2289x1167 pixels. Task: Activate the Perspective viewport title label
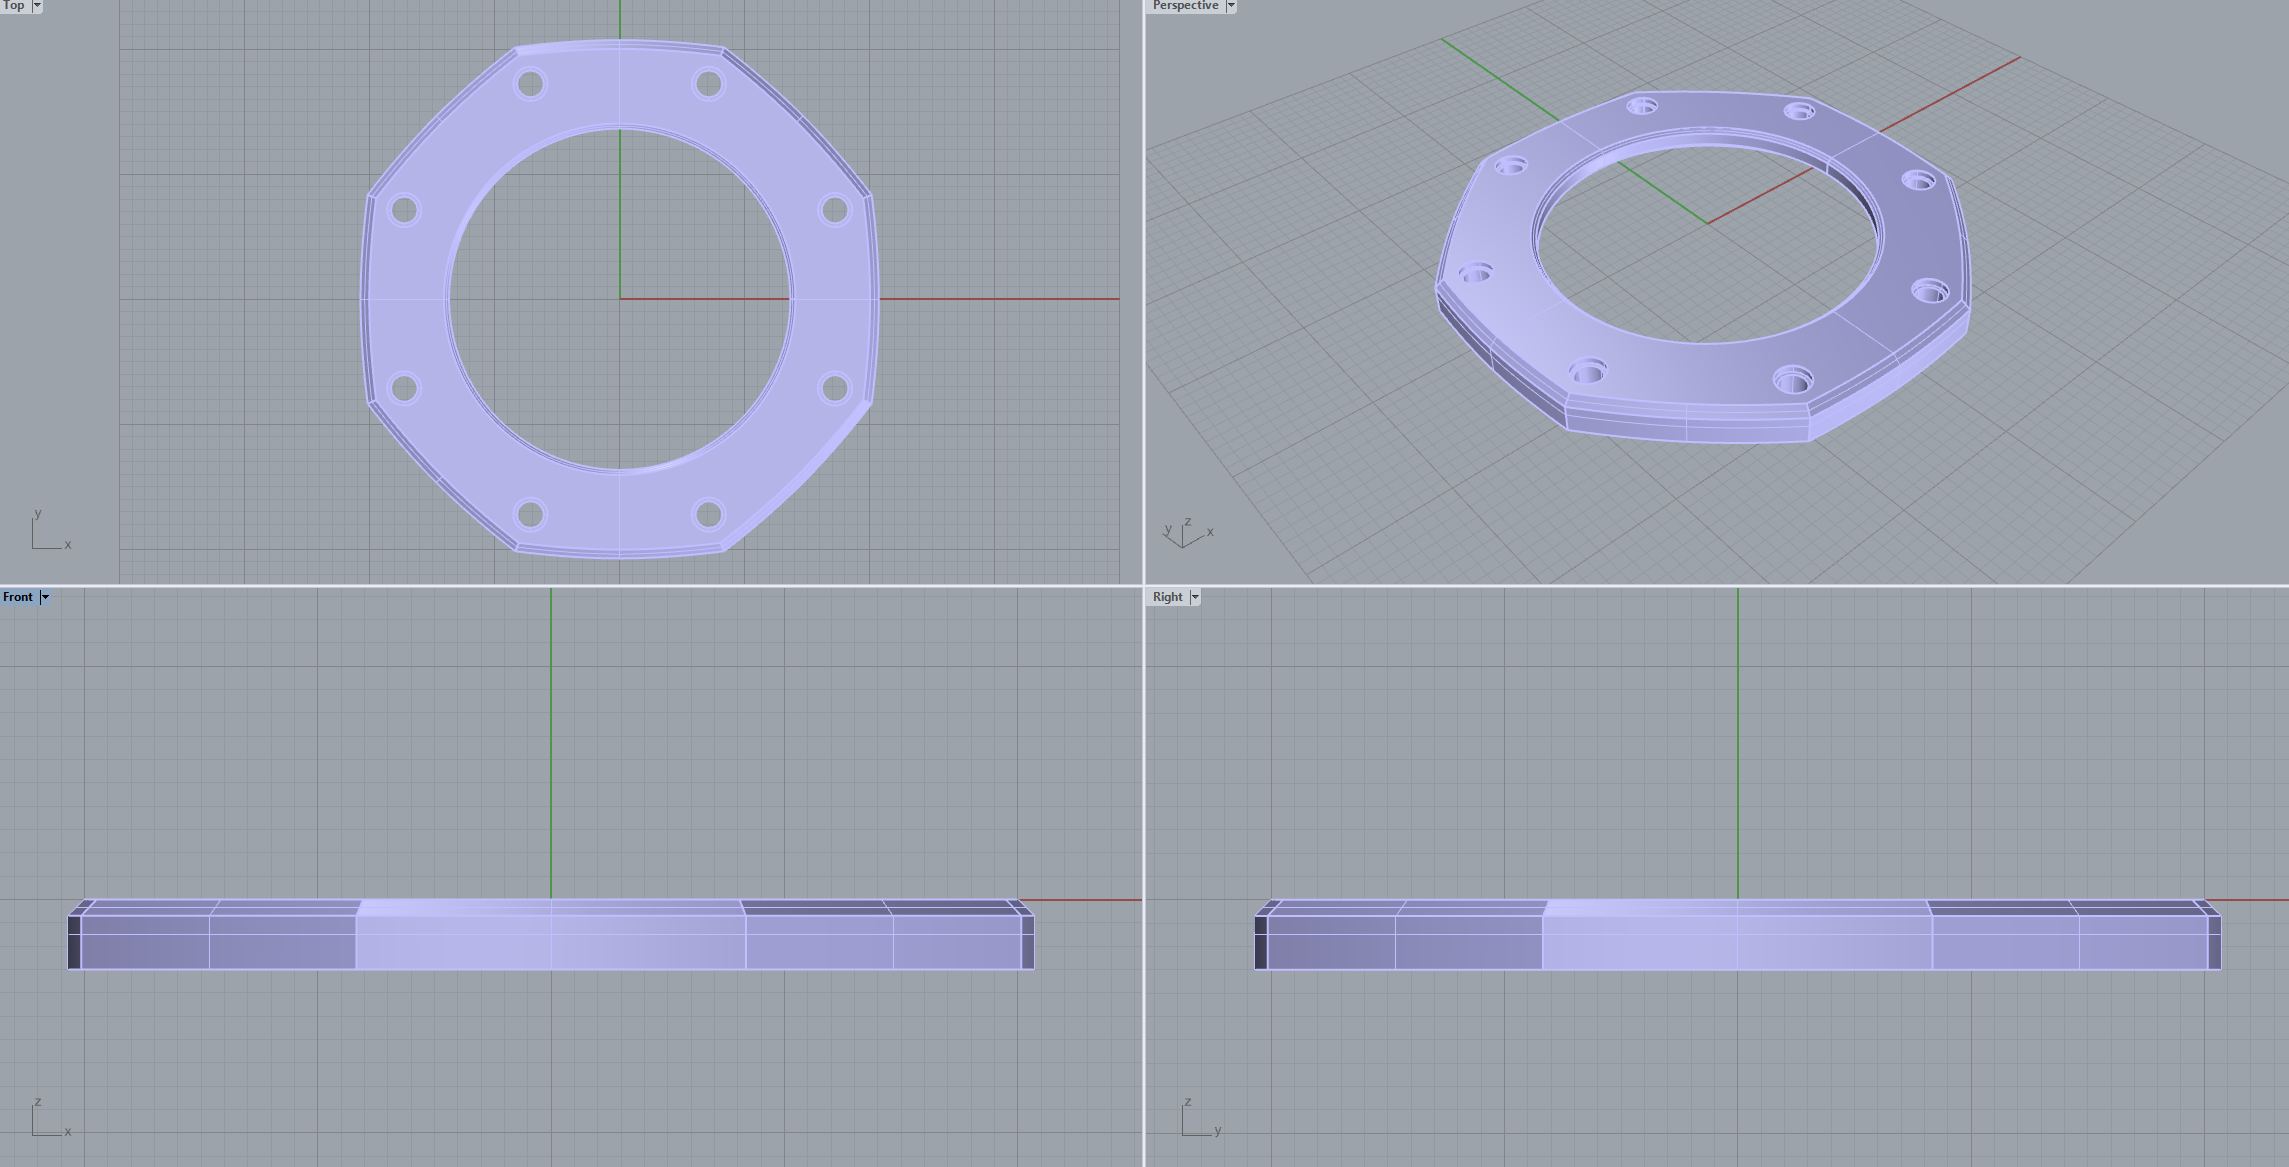(1185, 5)
